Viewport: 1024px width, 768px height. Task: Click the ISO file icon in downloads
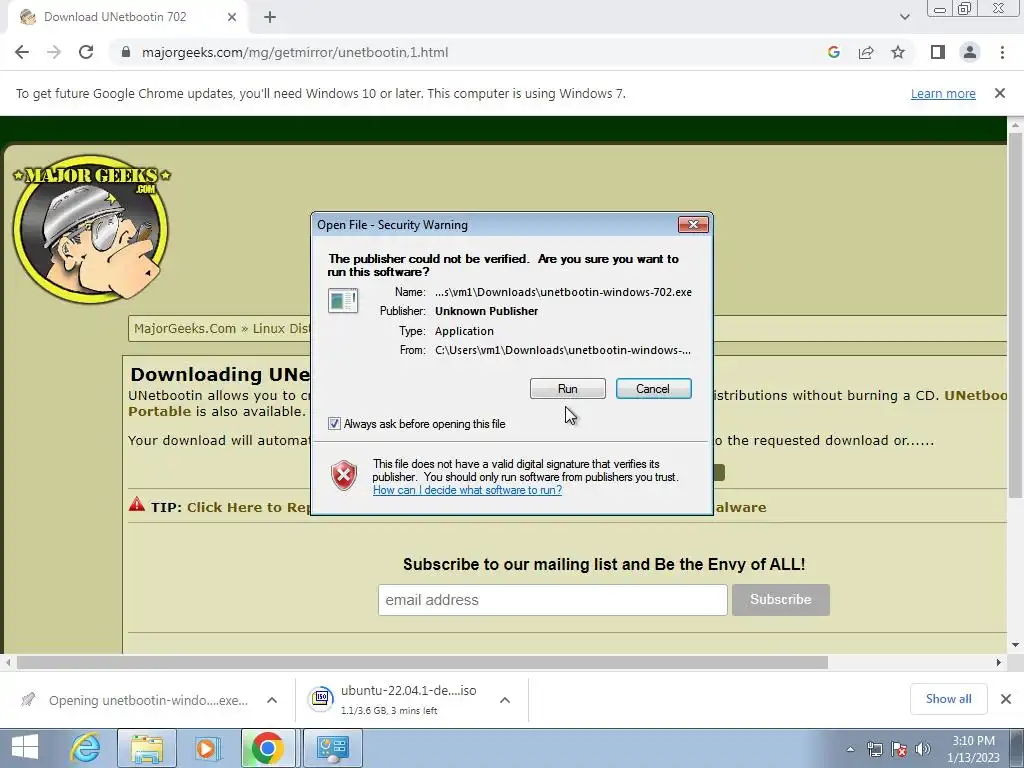tap(321, 699)
